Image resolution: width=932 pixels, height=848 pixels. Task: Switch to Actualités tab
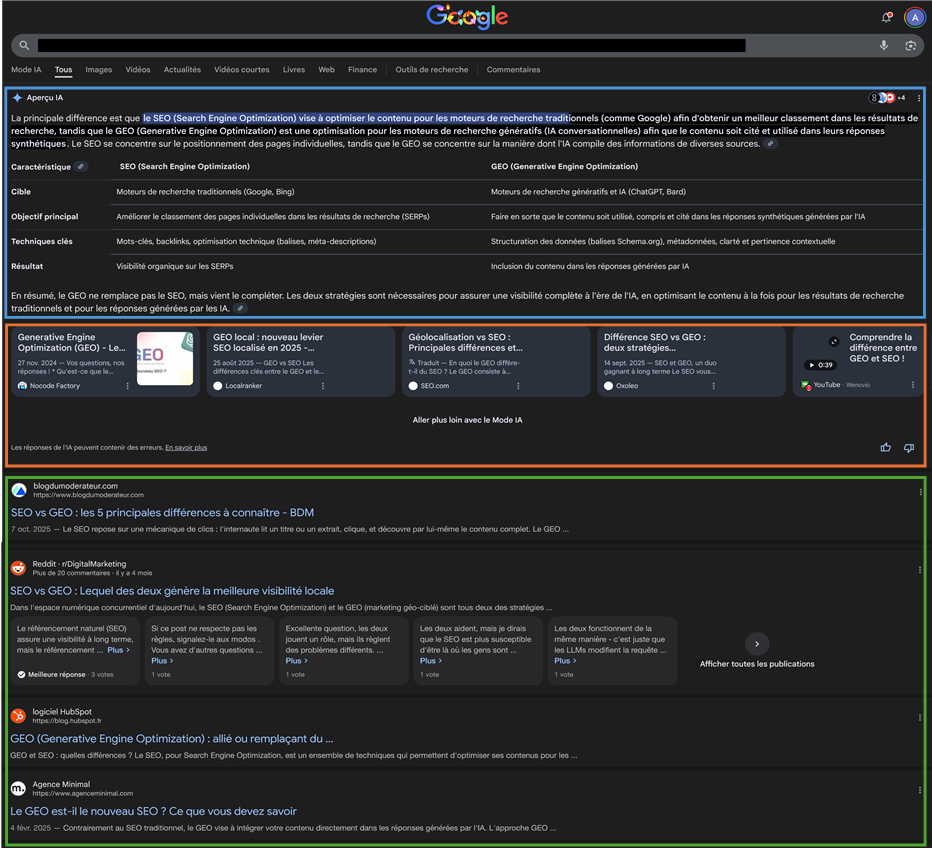click(x=182, y=70)
